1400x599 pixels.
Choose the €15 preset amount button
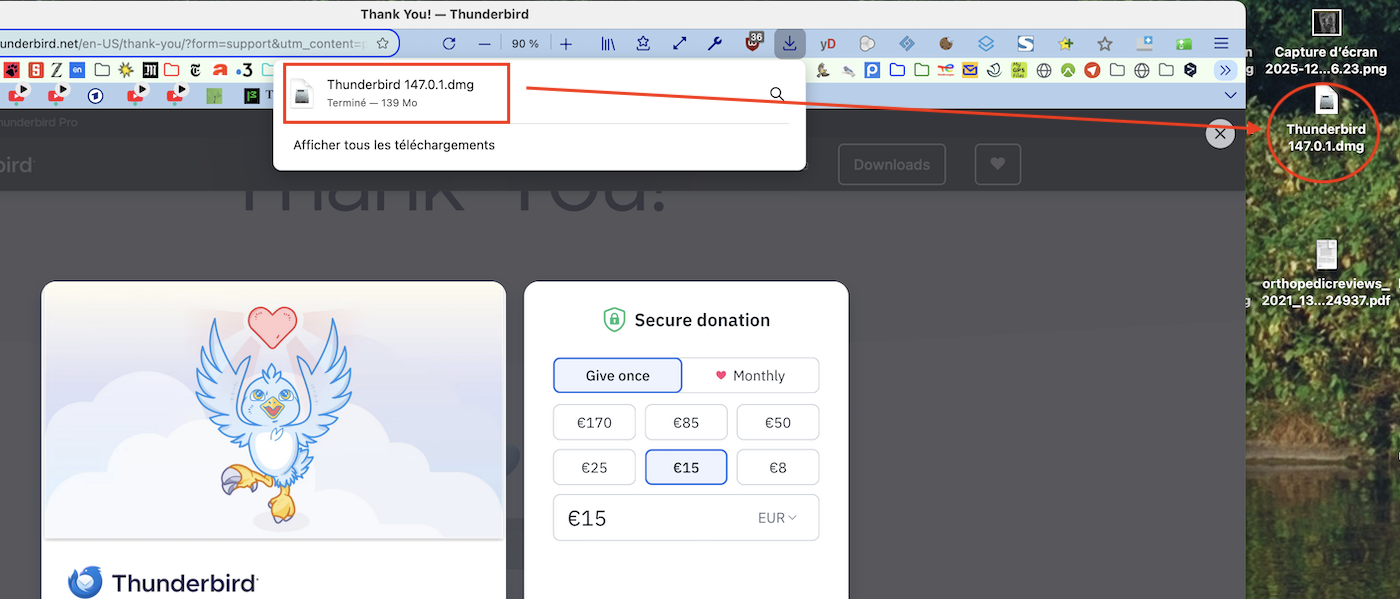point(686,467)
